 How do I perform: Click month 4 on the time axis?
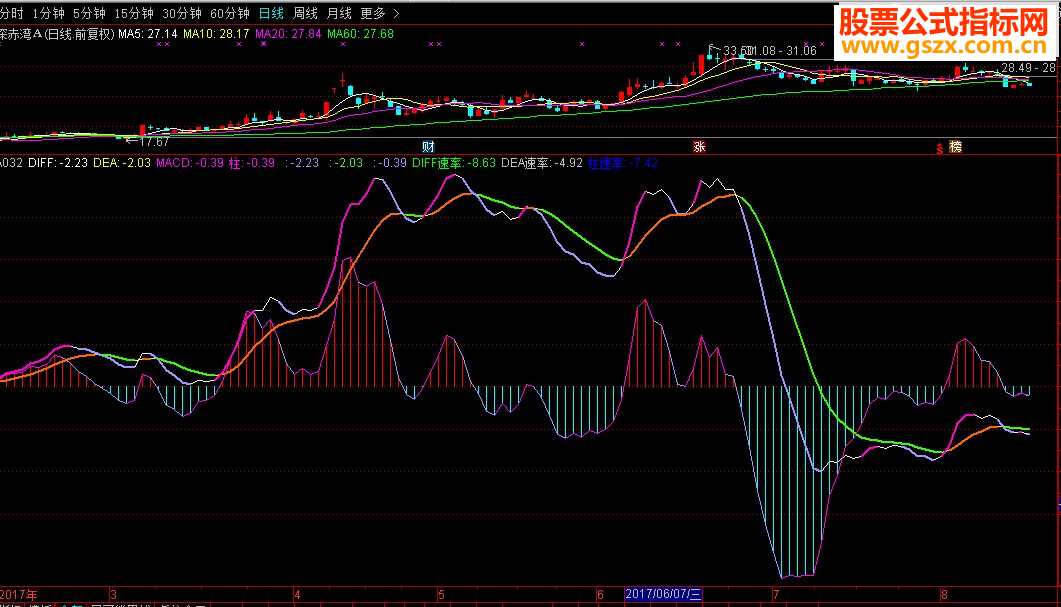pyautogui.click(x=297, y=595)
